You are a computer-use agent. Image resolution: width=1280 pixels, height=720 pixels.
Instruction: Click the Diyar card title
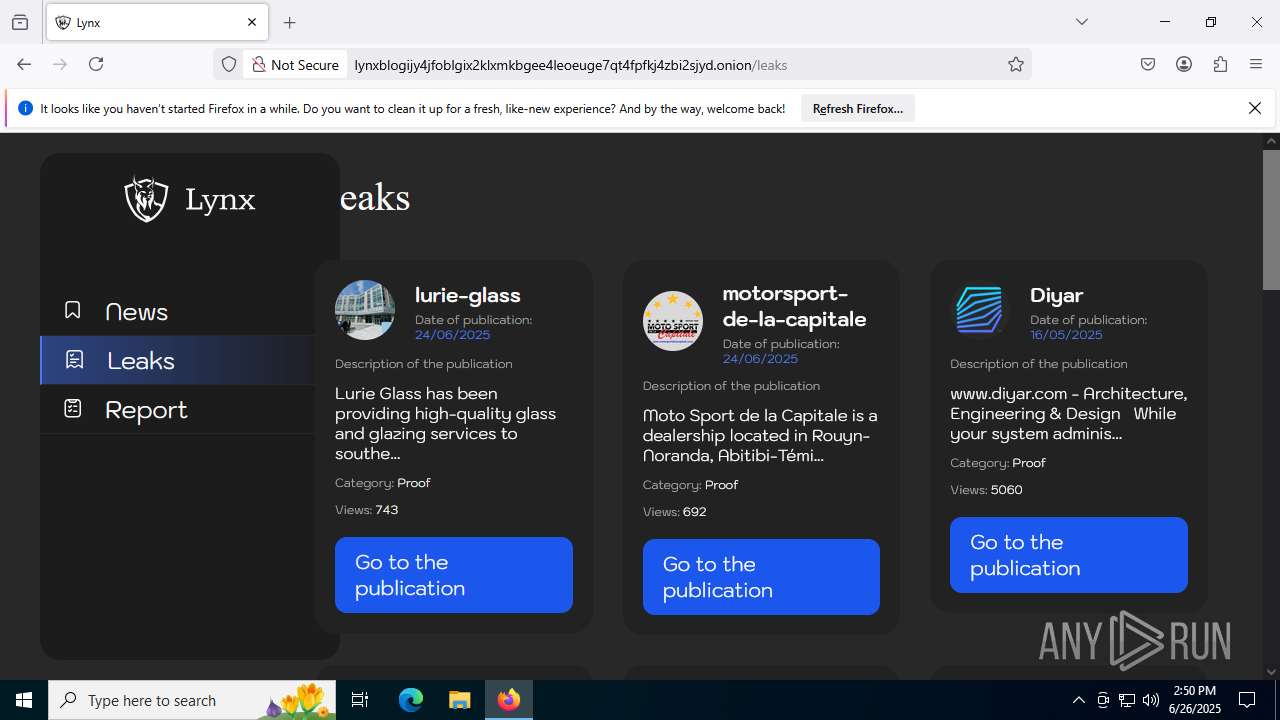[1056, 295]
